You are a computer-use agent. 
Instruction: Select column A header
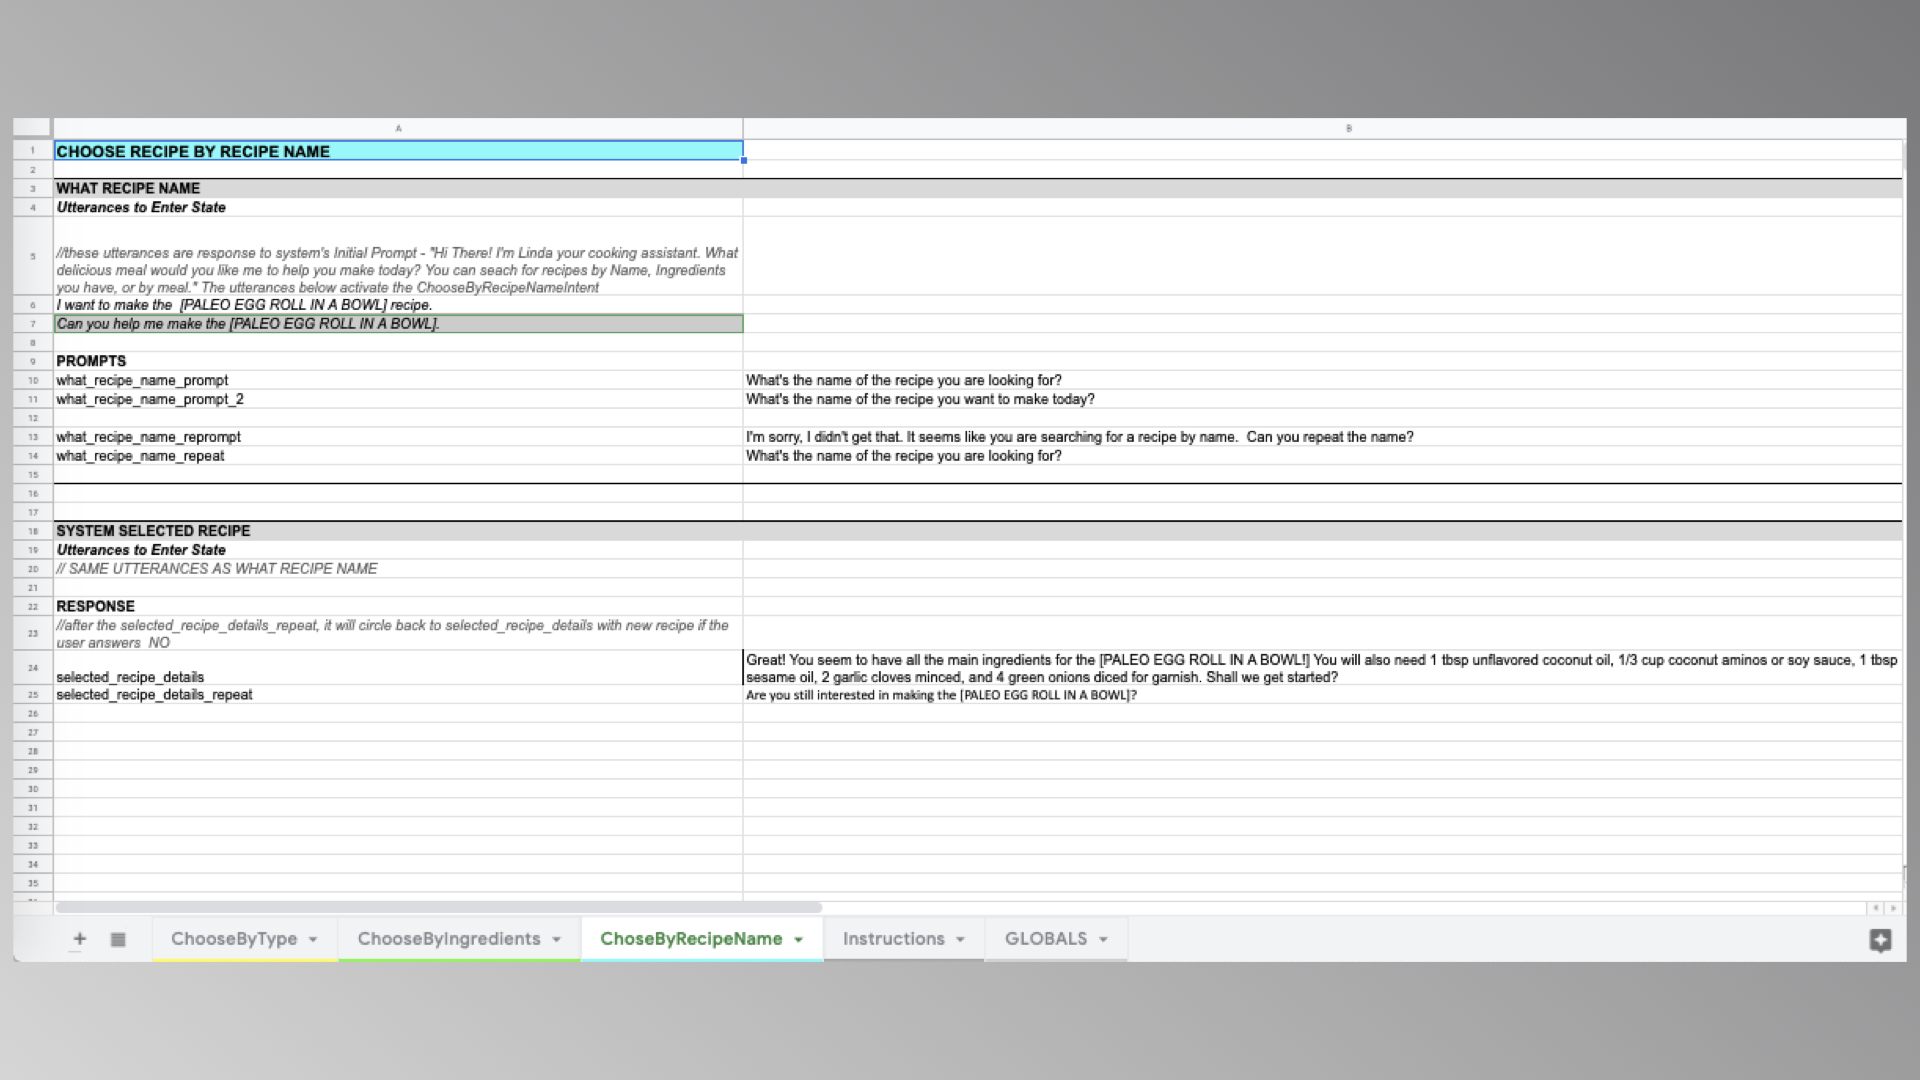[398, 128]
